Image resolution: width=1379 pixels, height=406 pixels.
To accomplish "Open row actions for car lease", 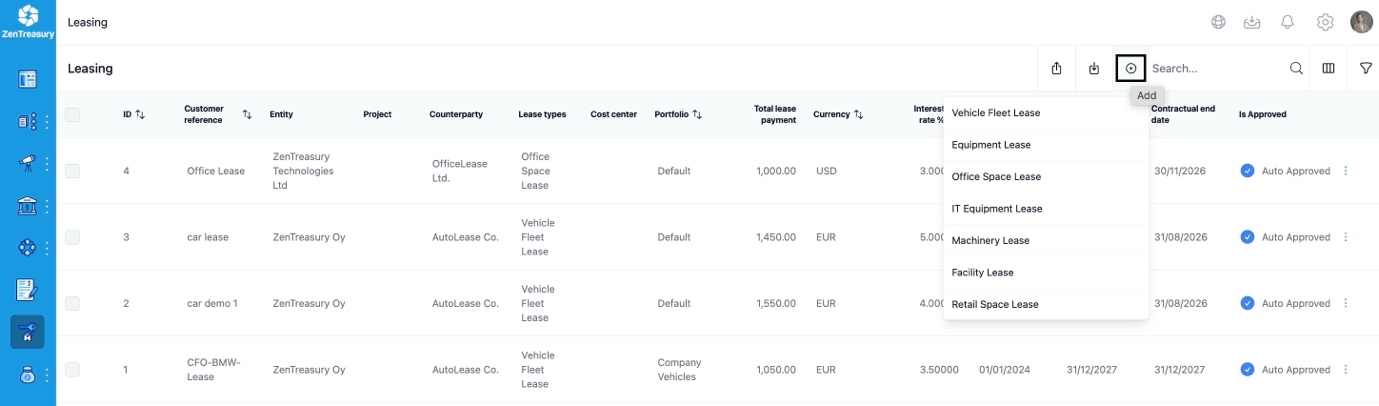I will [1345, 237].
